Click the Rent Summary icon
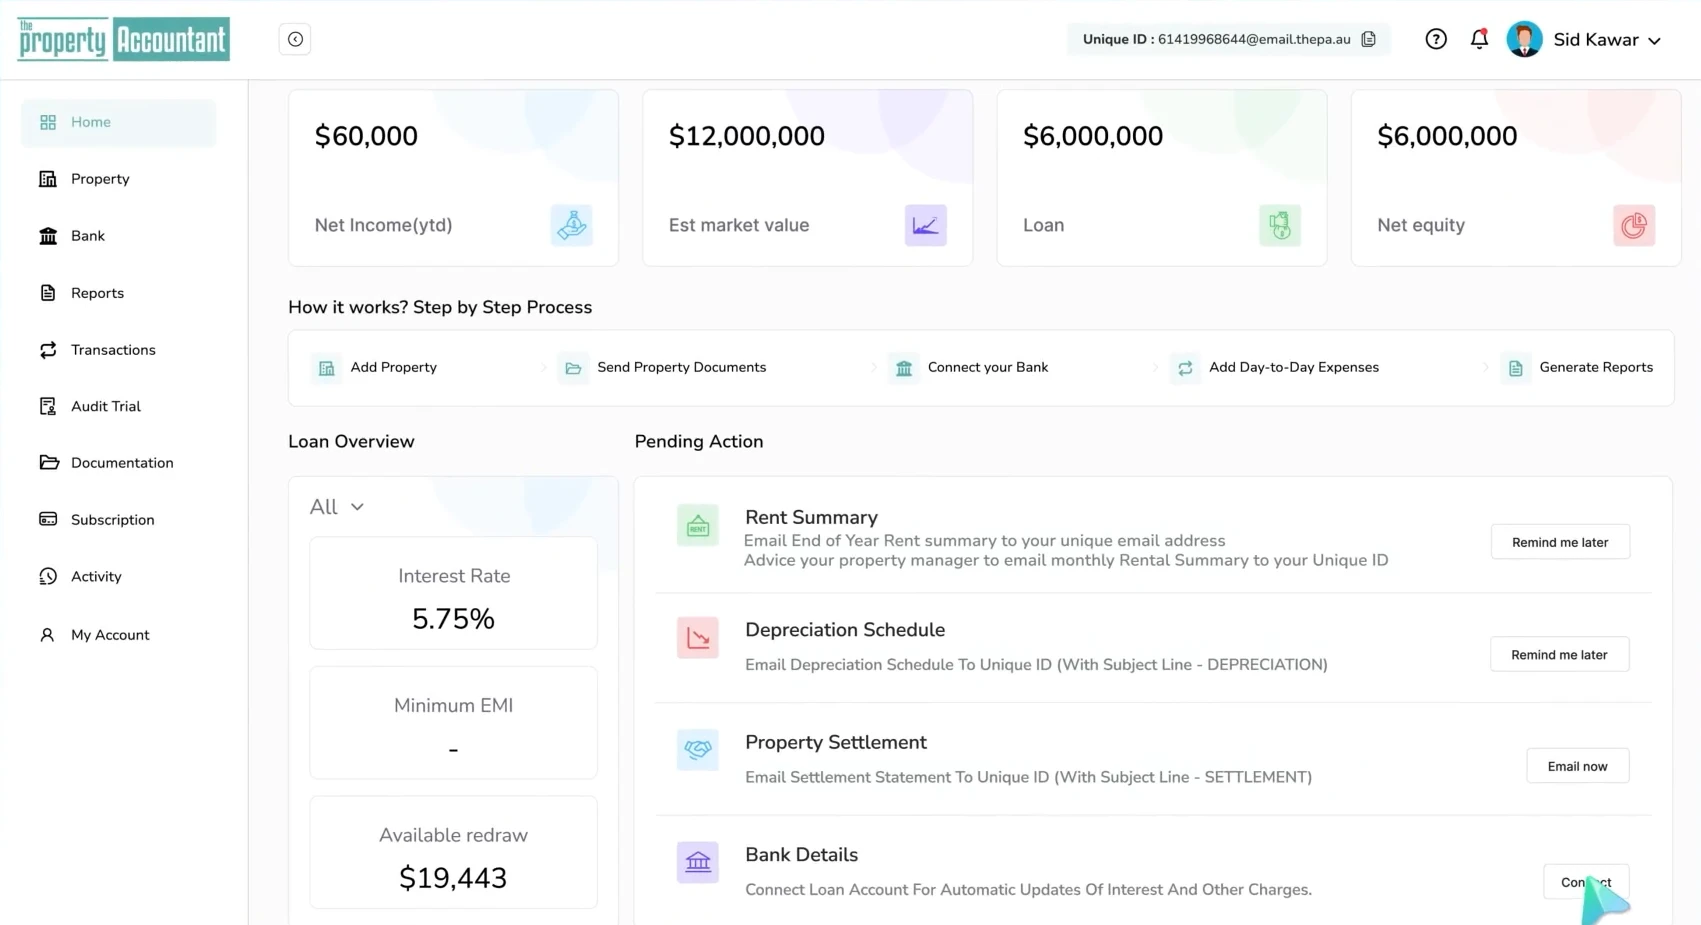This screenshot has height=925, width=1701. pos(698,525)
